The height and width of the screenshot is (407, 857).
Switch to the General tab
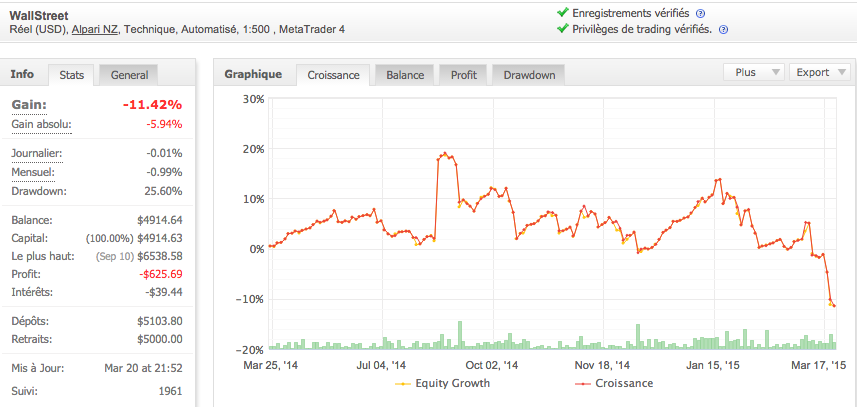coord(129,75)
